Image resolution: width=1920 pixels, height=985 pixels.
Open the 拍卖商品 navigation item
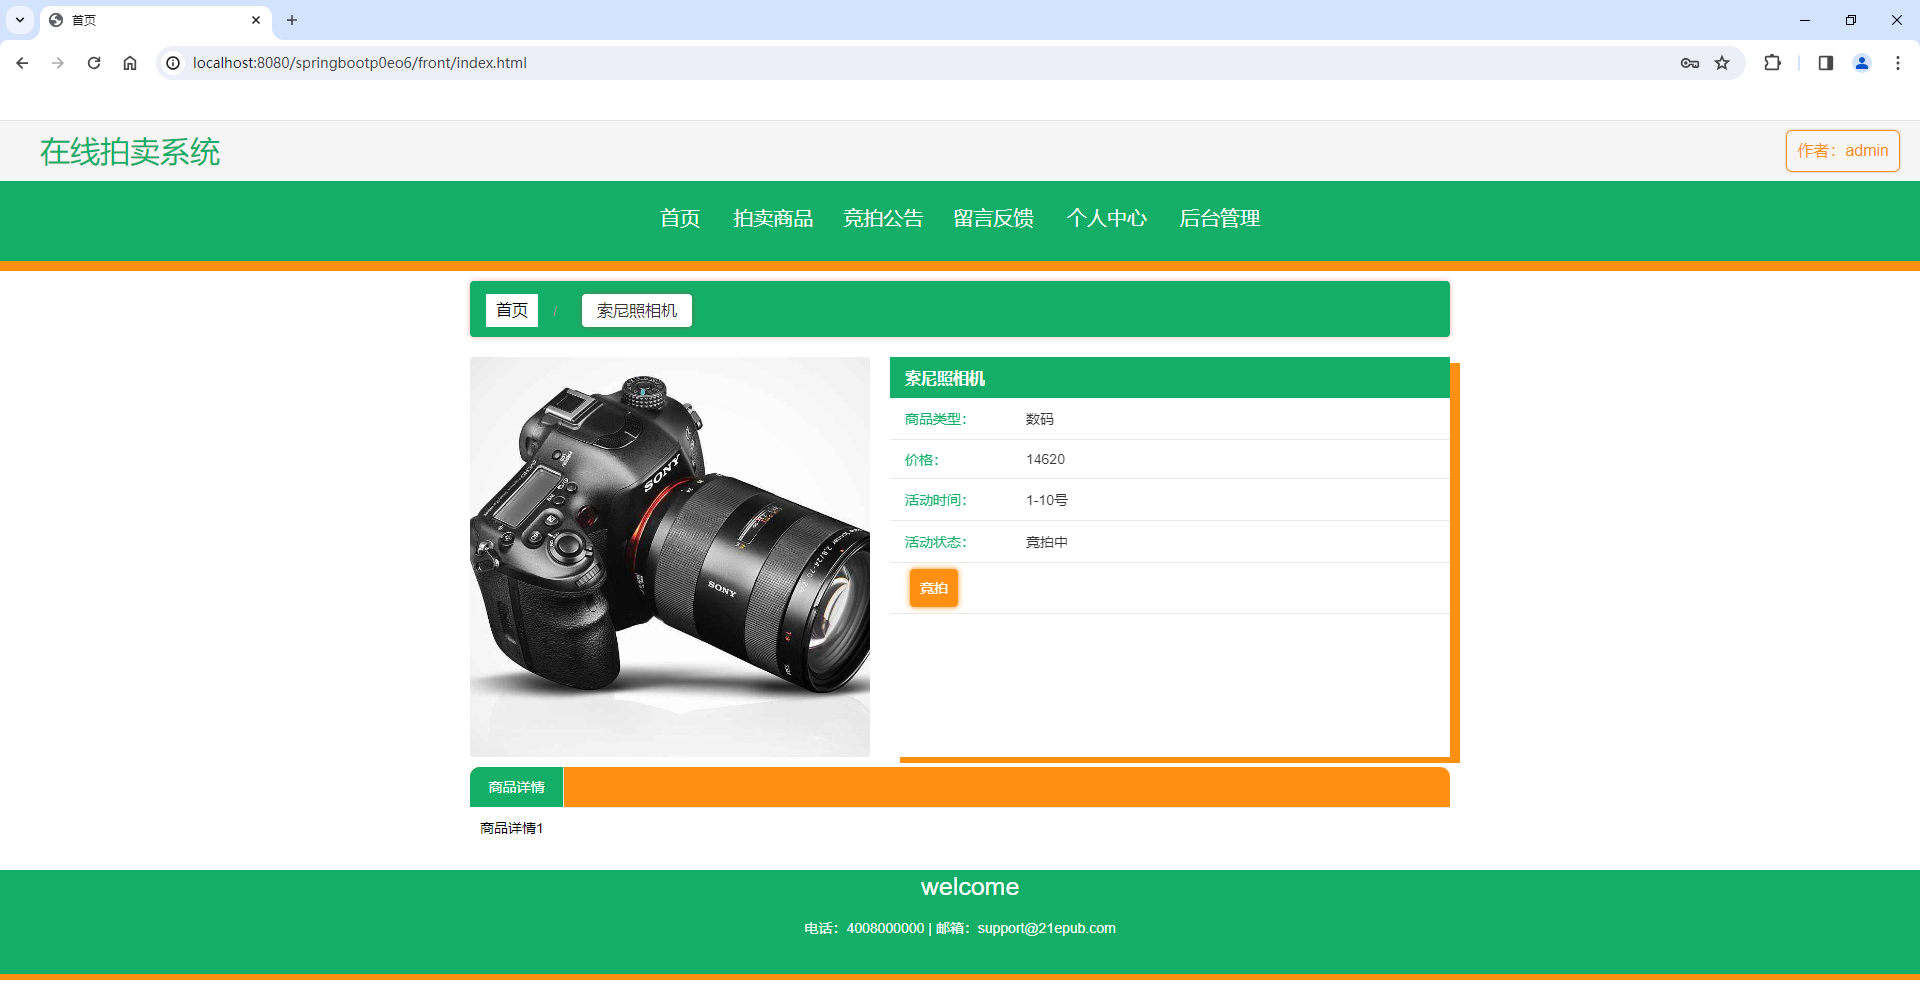click(773, 218)
